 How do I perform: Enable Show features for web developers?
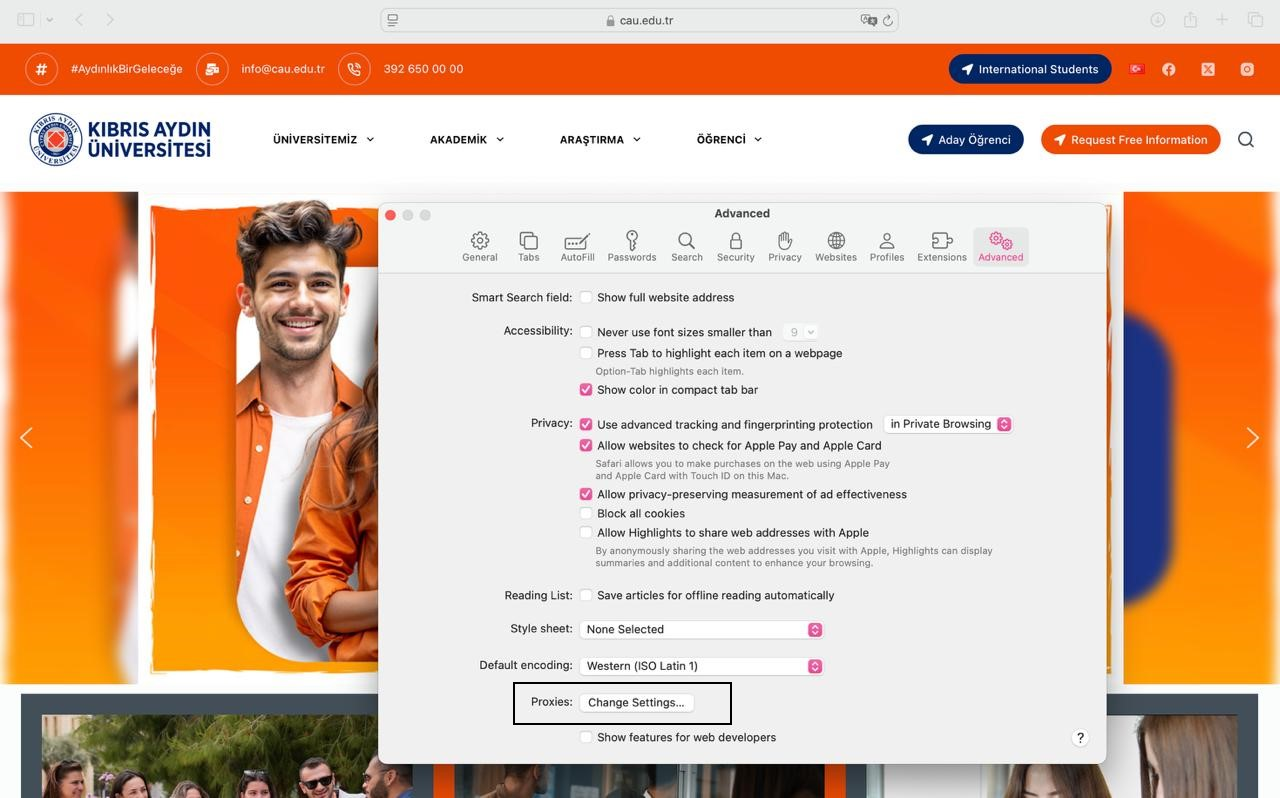tap(586, 737)
